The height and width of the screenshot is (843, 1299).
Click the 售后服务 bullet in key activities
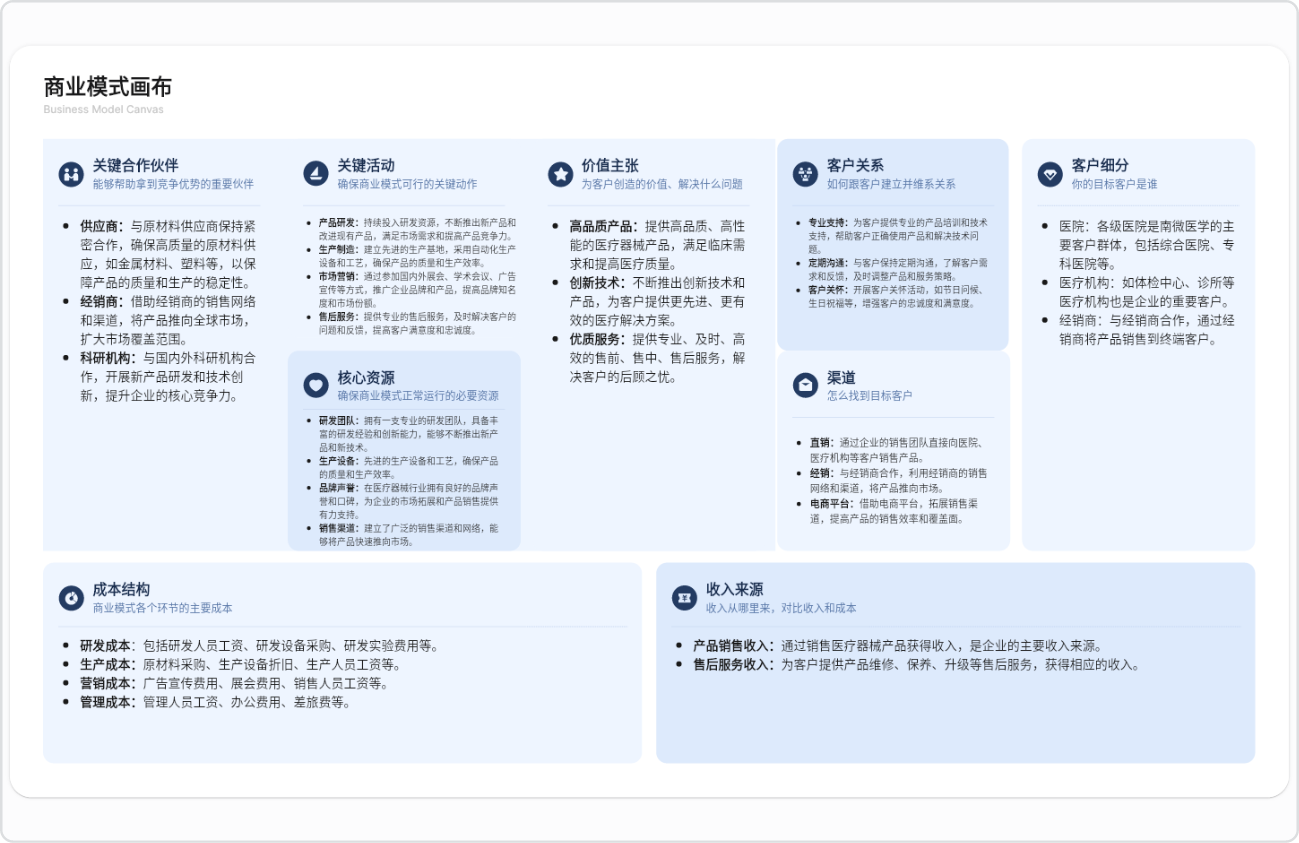coord(417,323)
